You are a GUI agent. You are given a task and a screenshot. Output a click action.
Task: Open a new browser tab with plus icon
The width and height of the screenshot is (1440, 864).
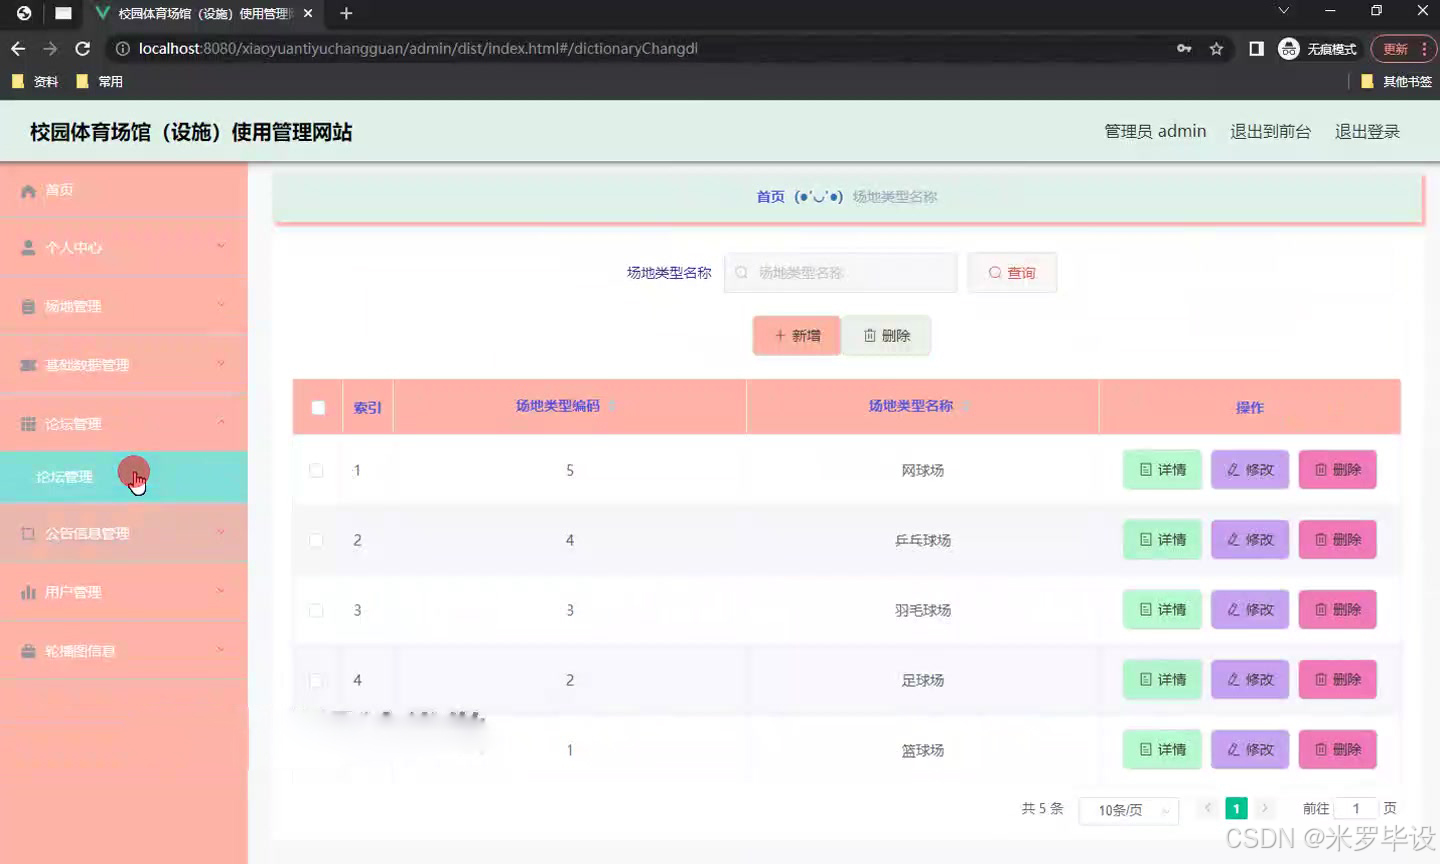click(346, 13)
